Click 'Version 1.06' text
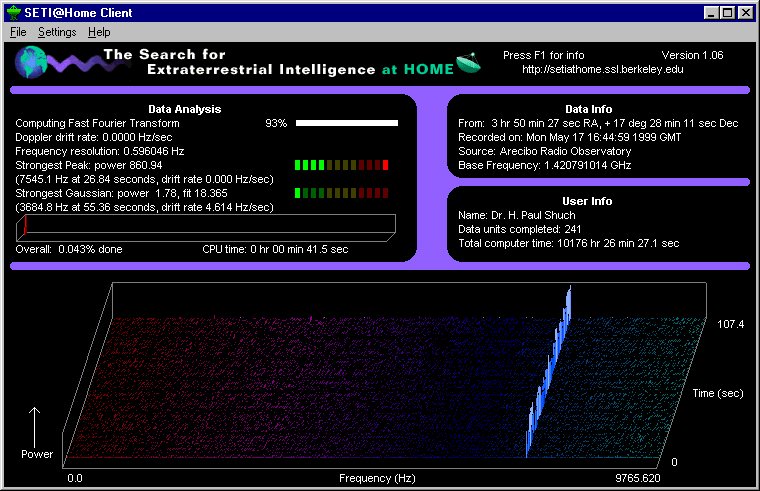760x491 pixels. point(692,55)
